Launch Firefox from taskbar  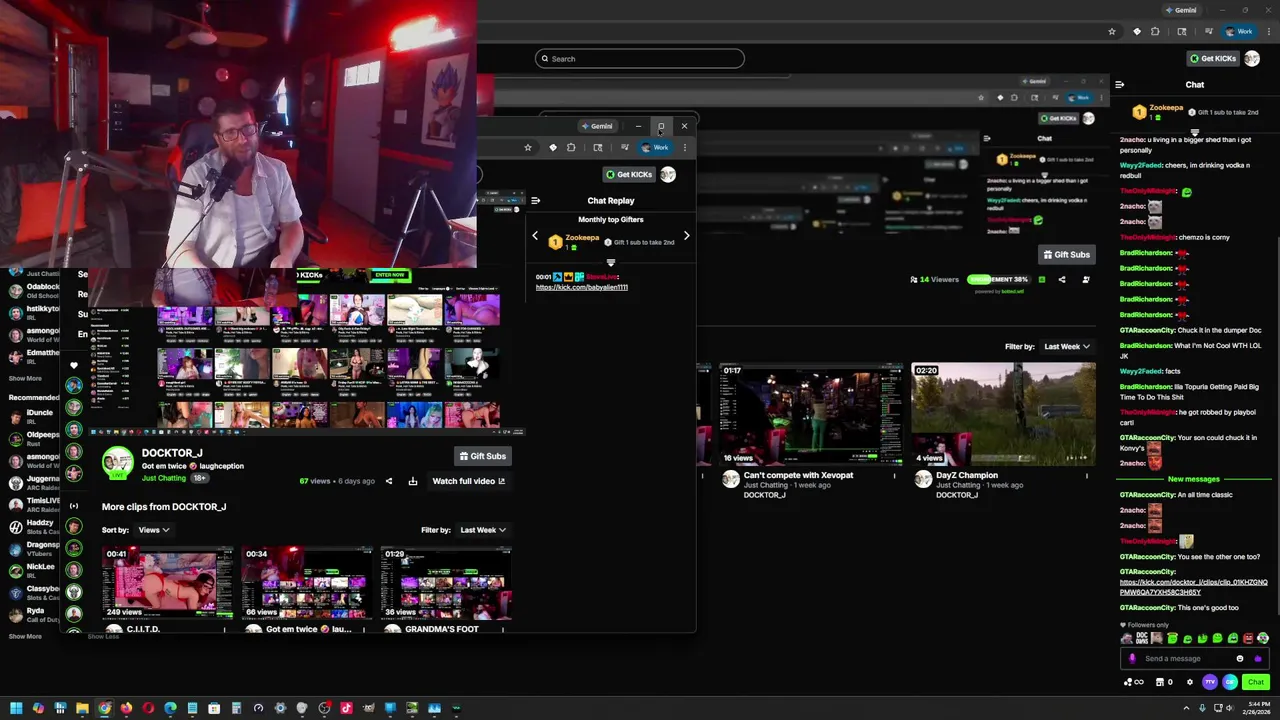click(x=126, y=708)
